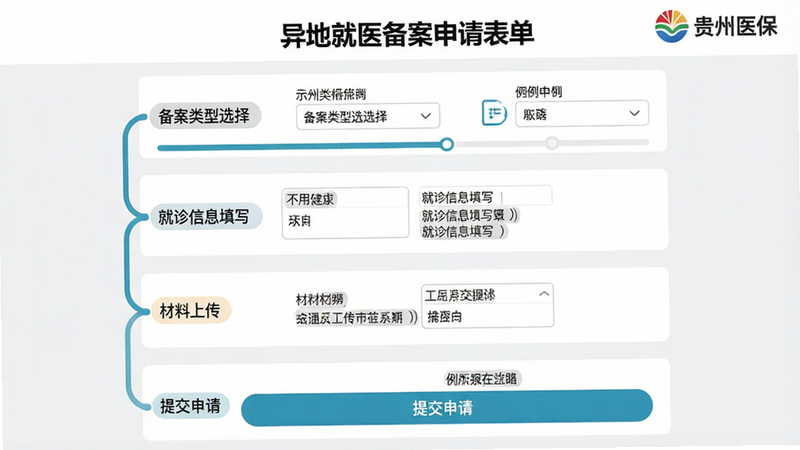The width and height of the screenshot is (800, 450).
Task: Click the 贵州医保 logo icon
Action: pyautogui.click(x=671, y=26)
